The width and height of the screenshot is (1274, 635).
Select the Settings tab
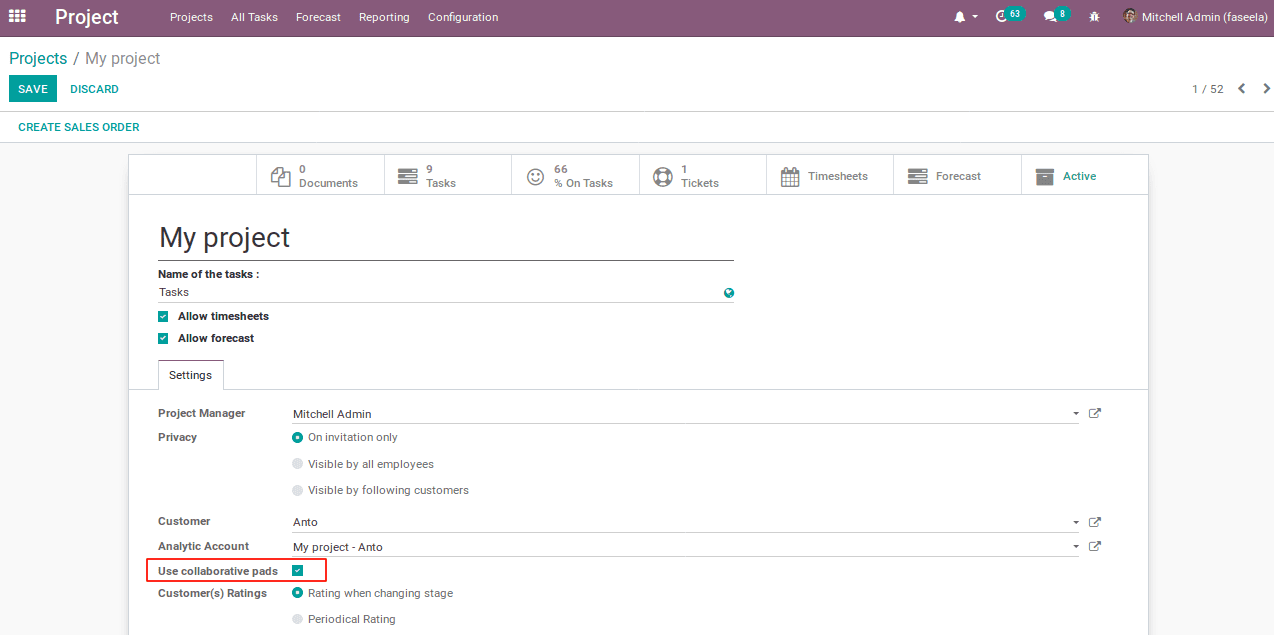coord(190,375)
